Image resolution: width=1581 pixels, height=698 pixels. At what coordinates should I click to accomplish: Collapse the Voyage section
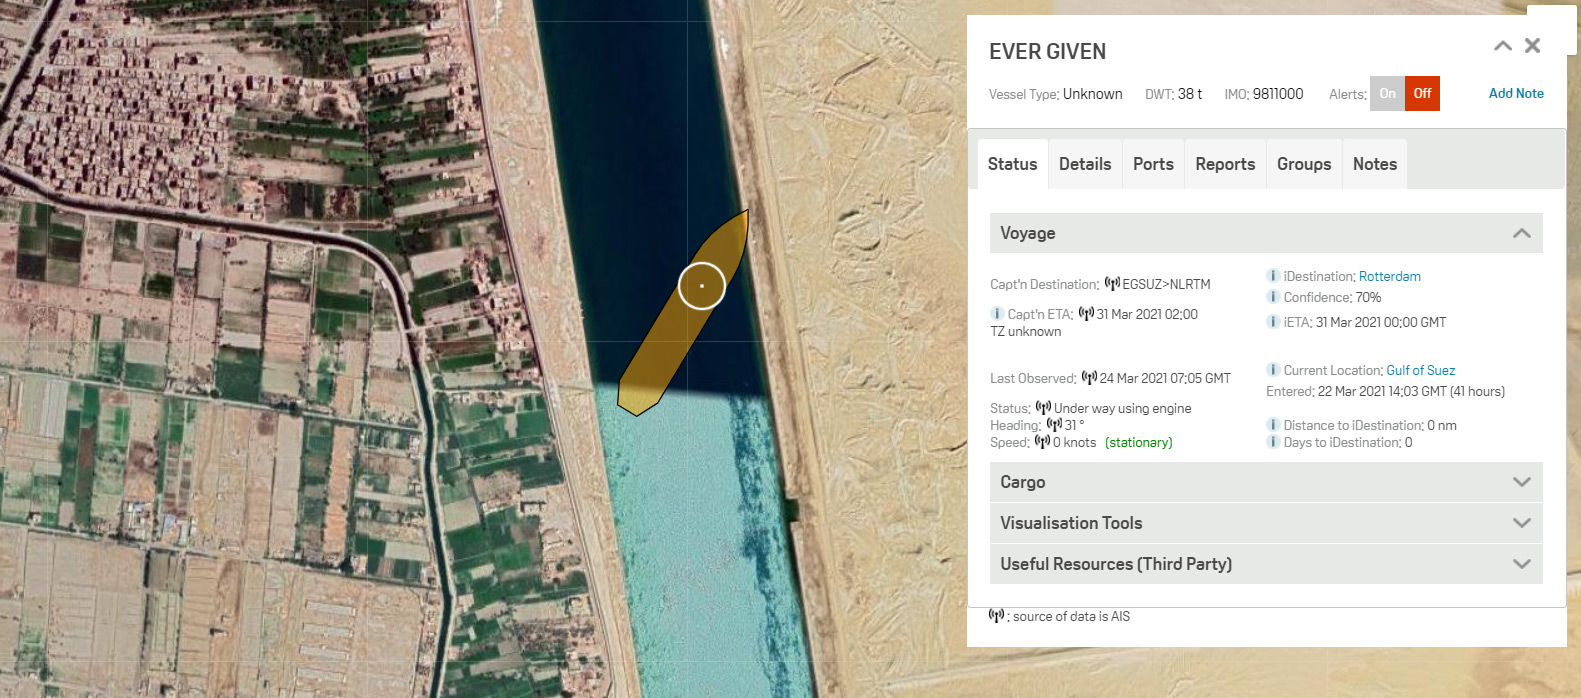click(1521, 233)
